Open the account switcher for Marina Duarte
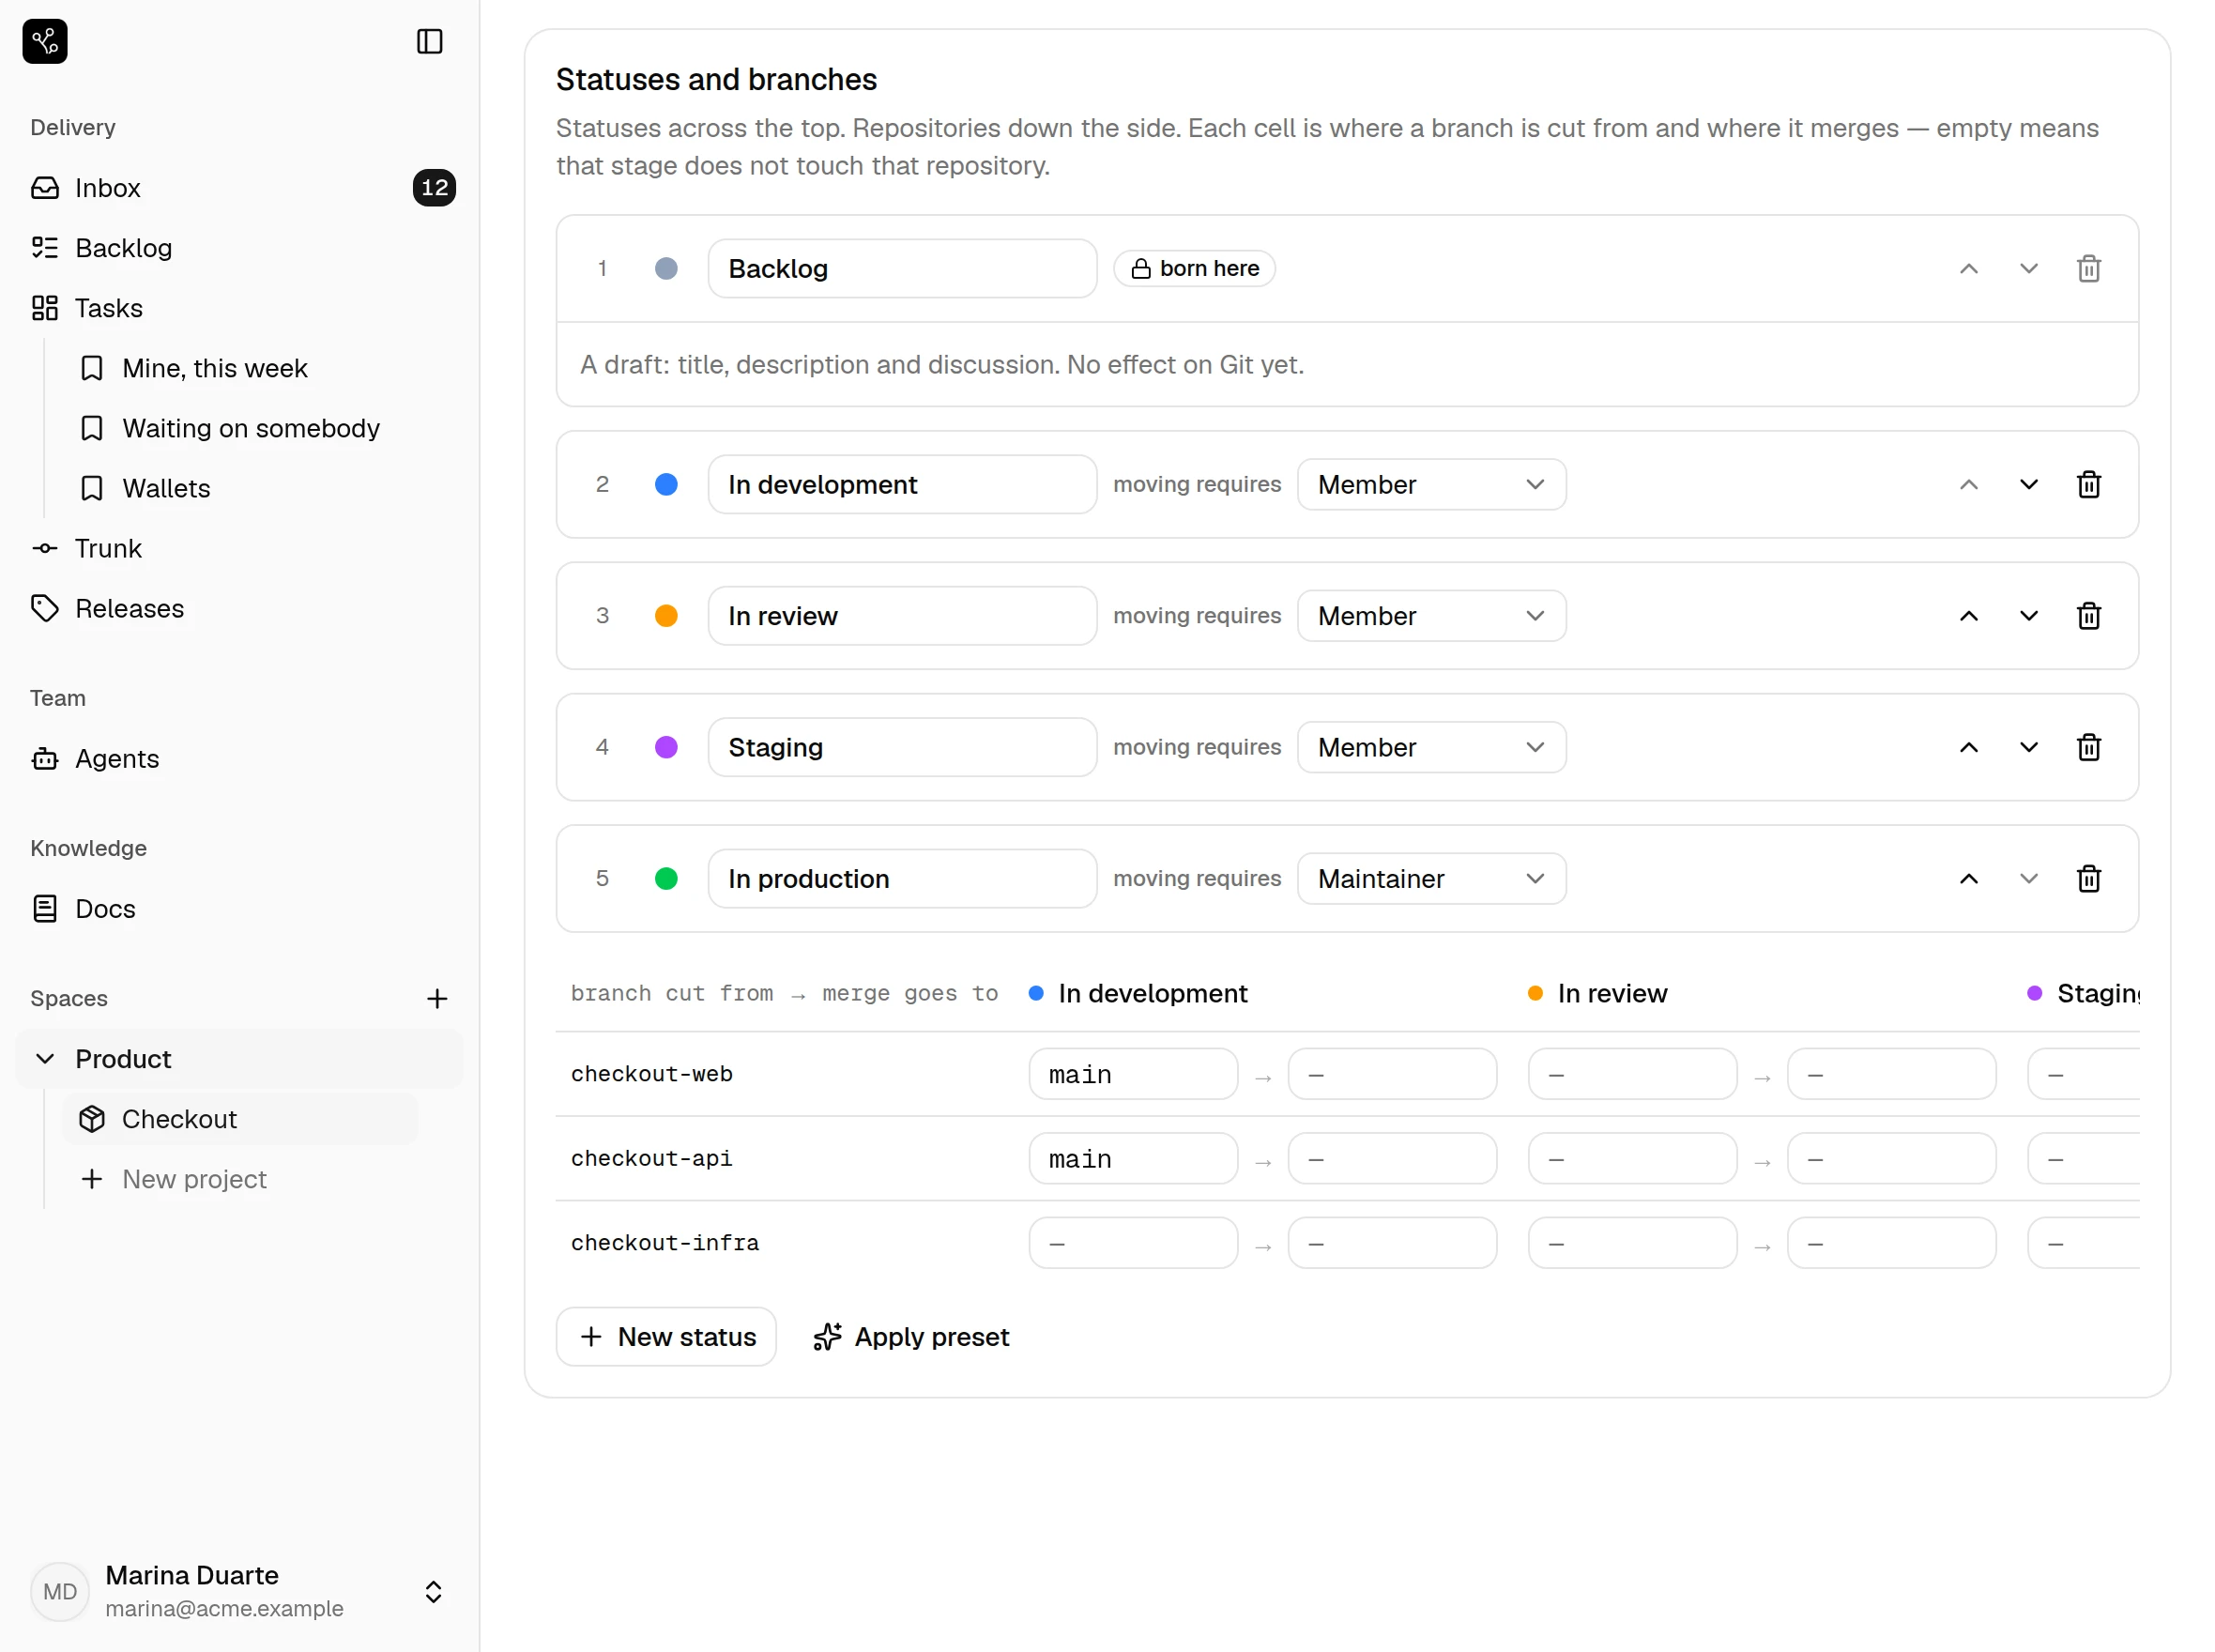The height and width of the screenshot is (1652, 2215). tap(433, 1591)
